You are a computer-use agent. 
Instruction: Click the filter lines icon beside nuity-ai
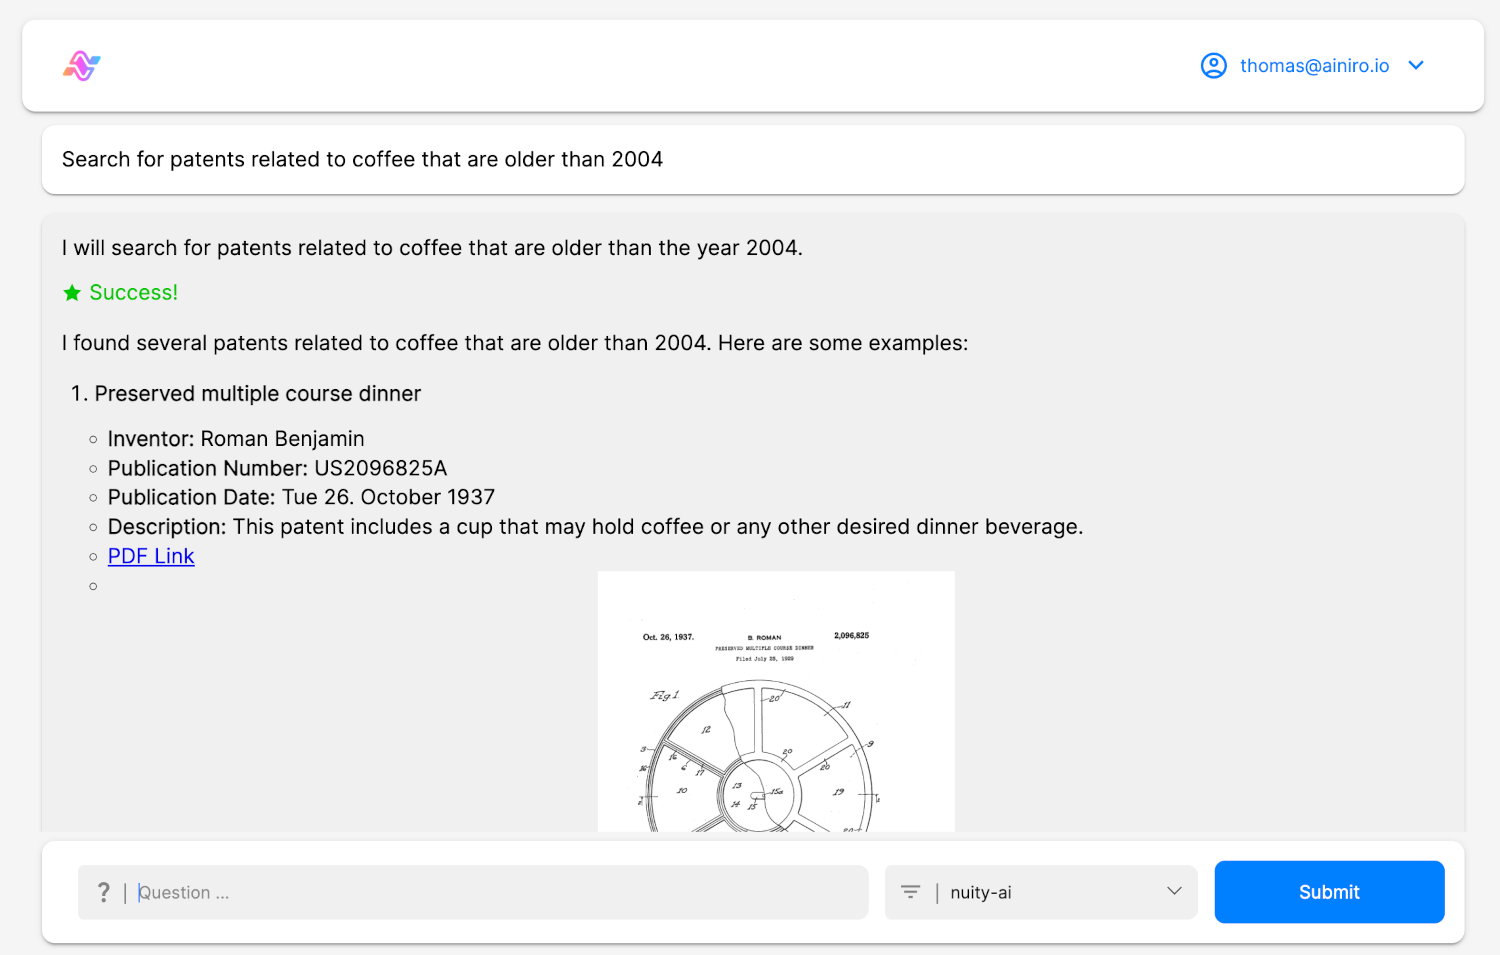point(910,892)
